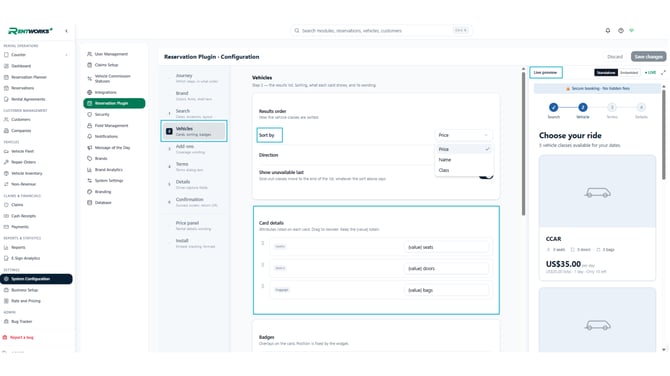Click the RentWorks logo
This screenshot has height=376, width=670.
click(x=30, y=31)
